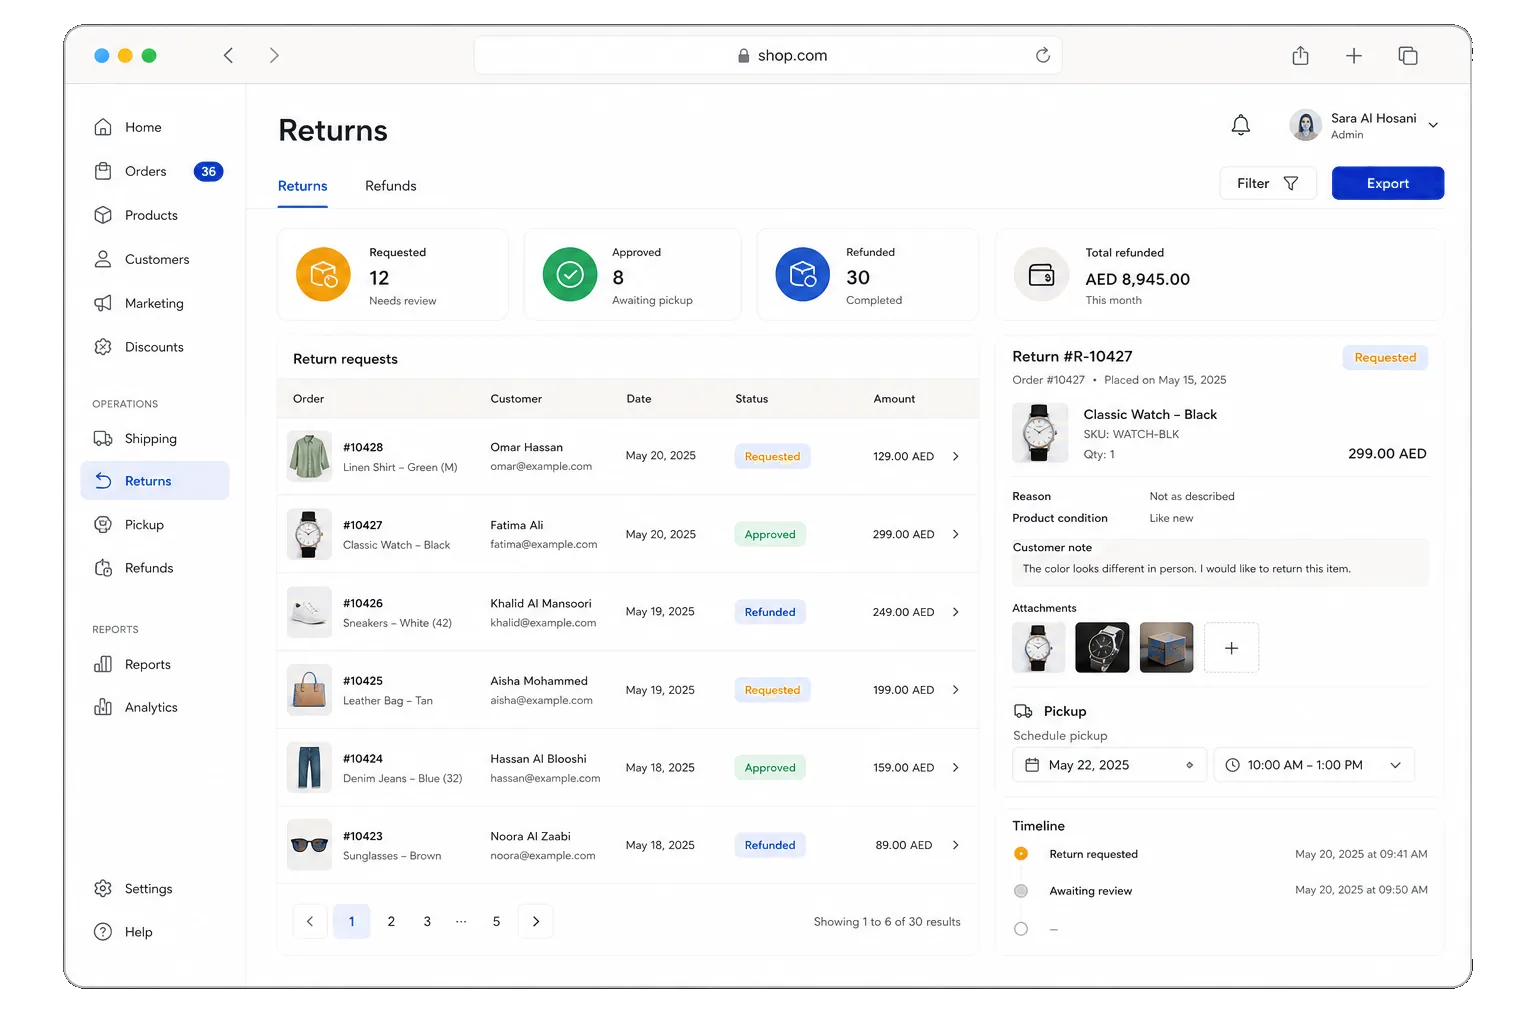Image resolution: width=1536 pixels, height=1024 pixels.
Task: Expand the Sara Al Hosani account menu
Action: [x=1433, y=125]
